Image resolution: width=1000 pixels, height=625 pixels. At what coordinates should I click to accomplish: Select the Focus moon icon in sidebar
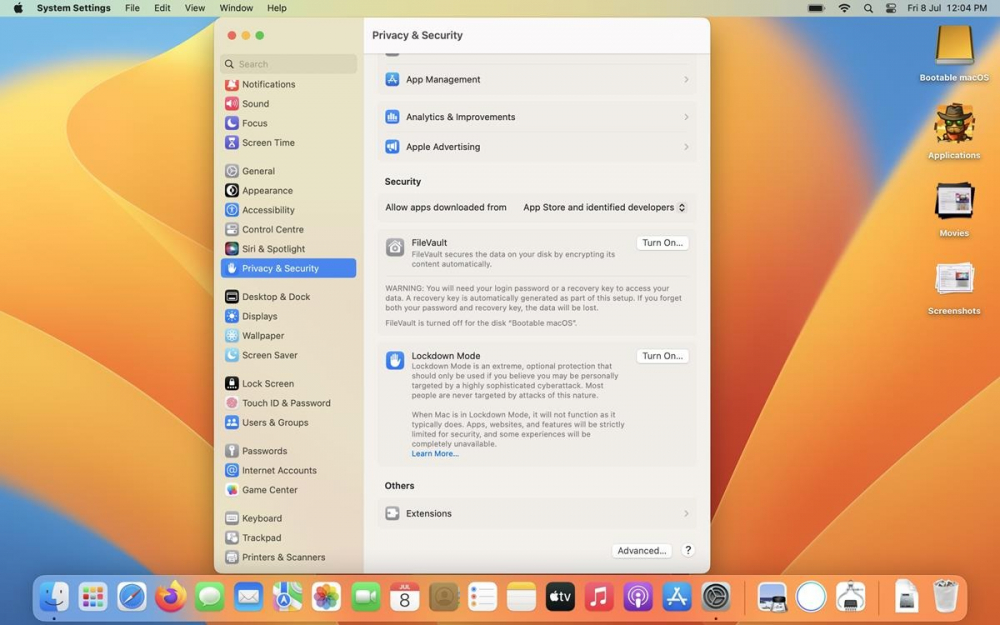(x=232, y=123)
